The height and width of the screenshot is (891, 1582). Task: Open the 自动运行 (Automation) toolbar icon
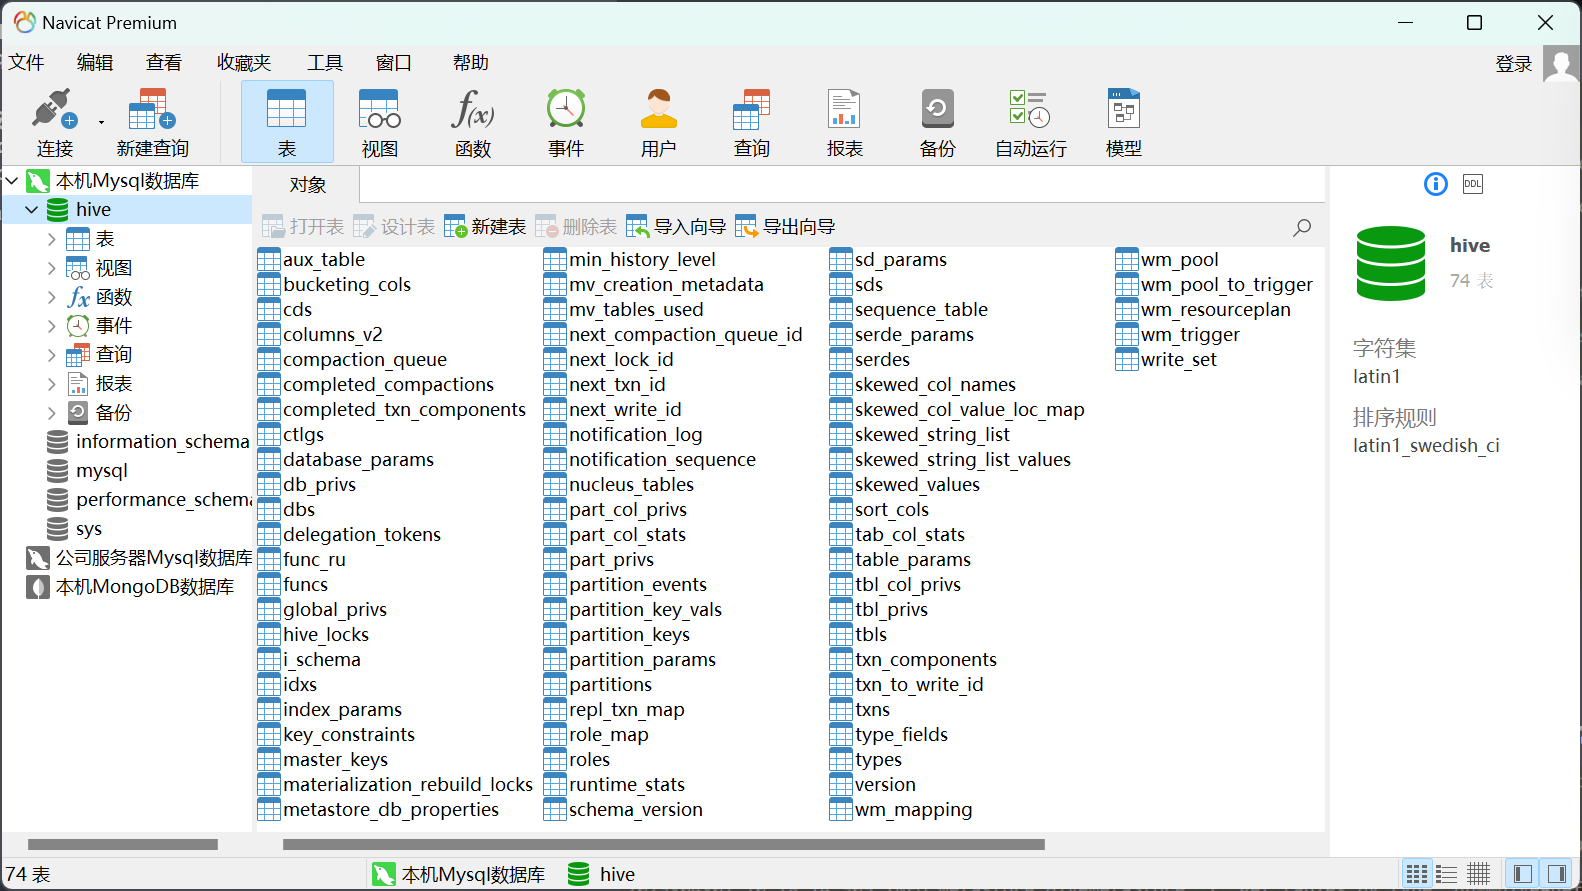coord(1031,122)
